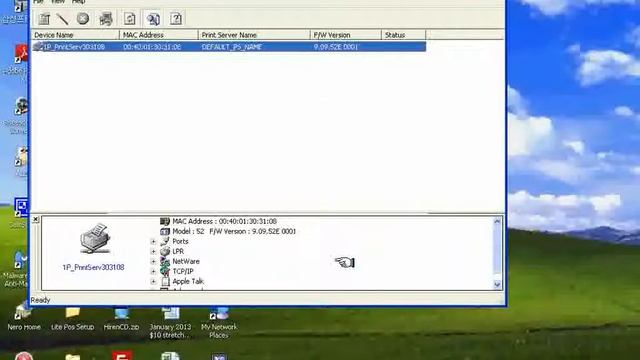Click the Ready status bar text

click(40, 300)
